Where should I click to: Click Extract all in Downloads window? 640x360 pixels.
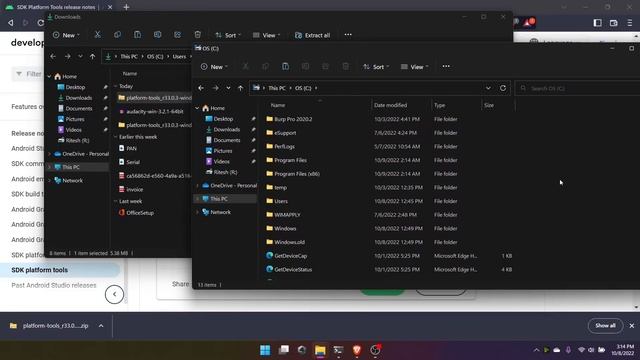coord(312,35)
